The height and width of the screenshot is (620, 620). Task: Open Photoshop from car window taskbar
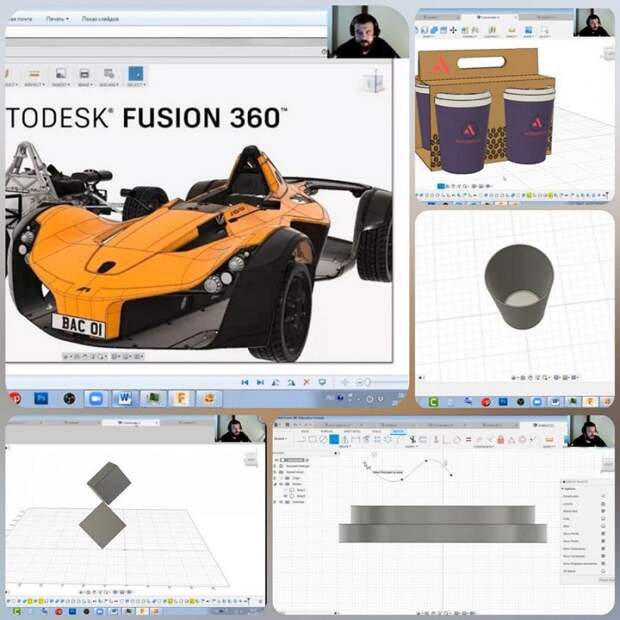click(x=41, y=398)
